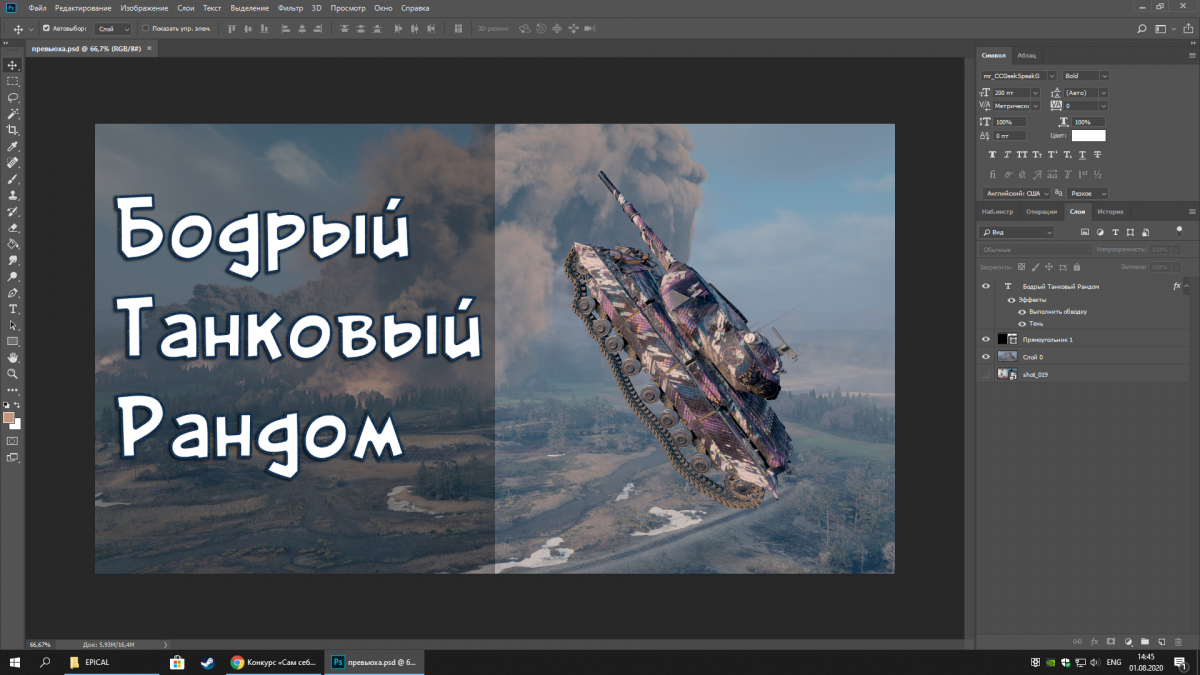Show the shot_019 layer
The image size is (1200, 675).
point(986,374)
